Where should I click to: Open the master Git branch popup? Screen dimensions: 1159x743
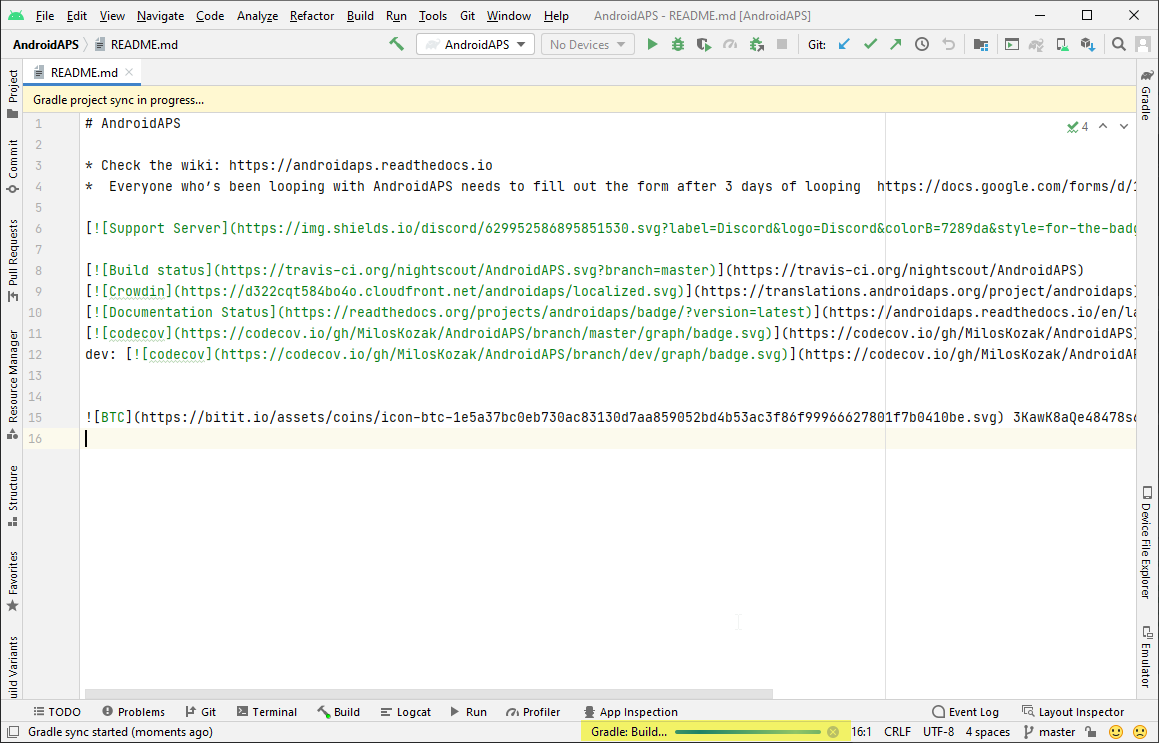click(x=1050, y=732)
